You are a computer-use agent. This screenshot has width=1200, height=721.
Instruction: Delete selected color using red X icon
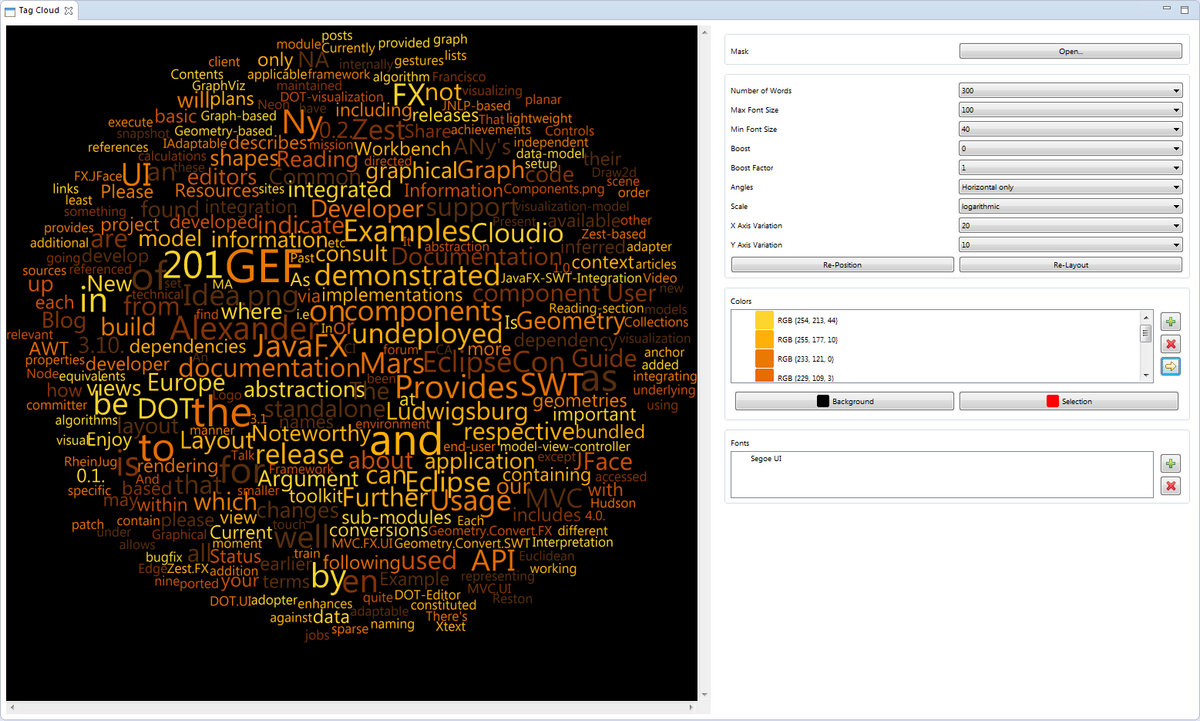point(1170,343)
